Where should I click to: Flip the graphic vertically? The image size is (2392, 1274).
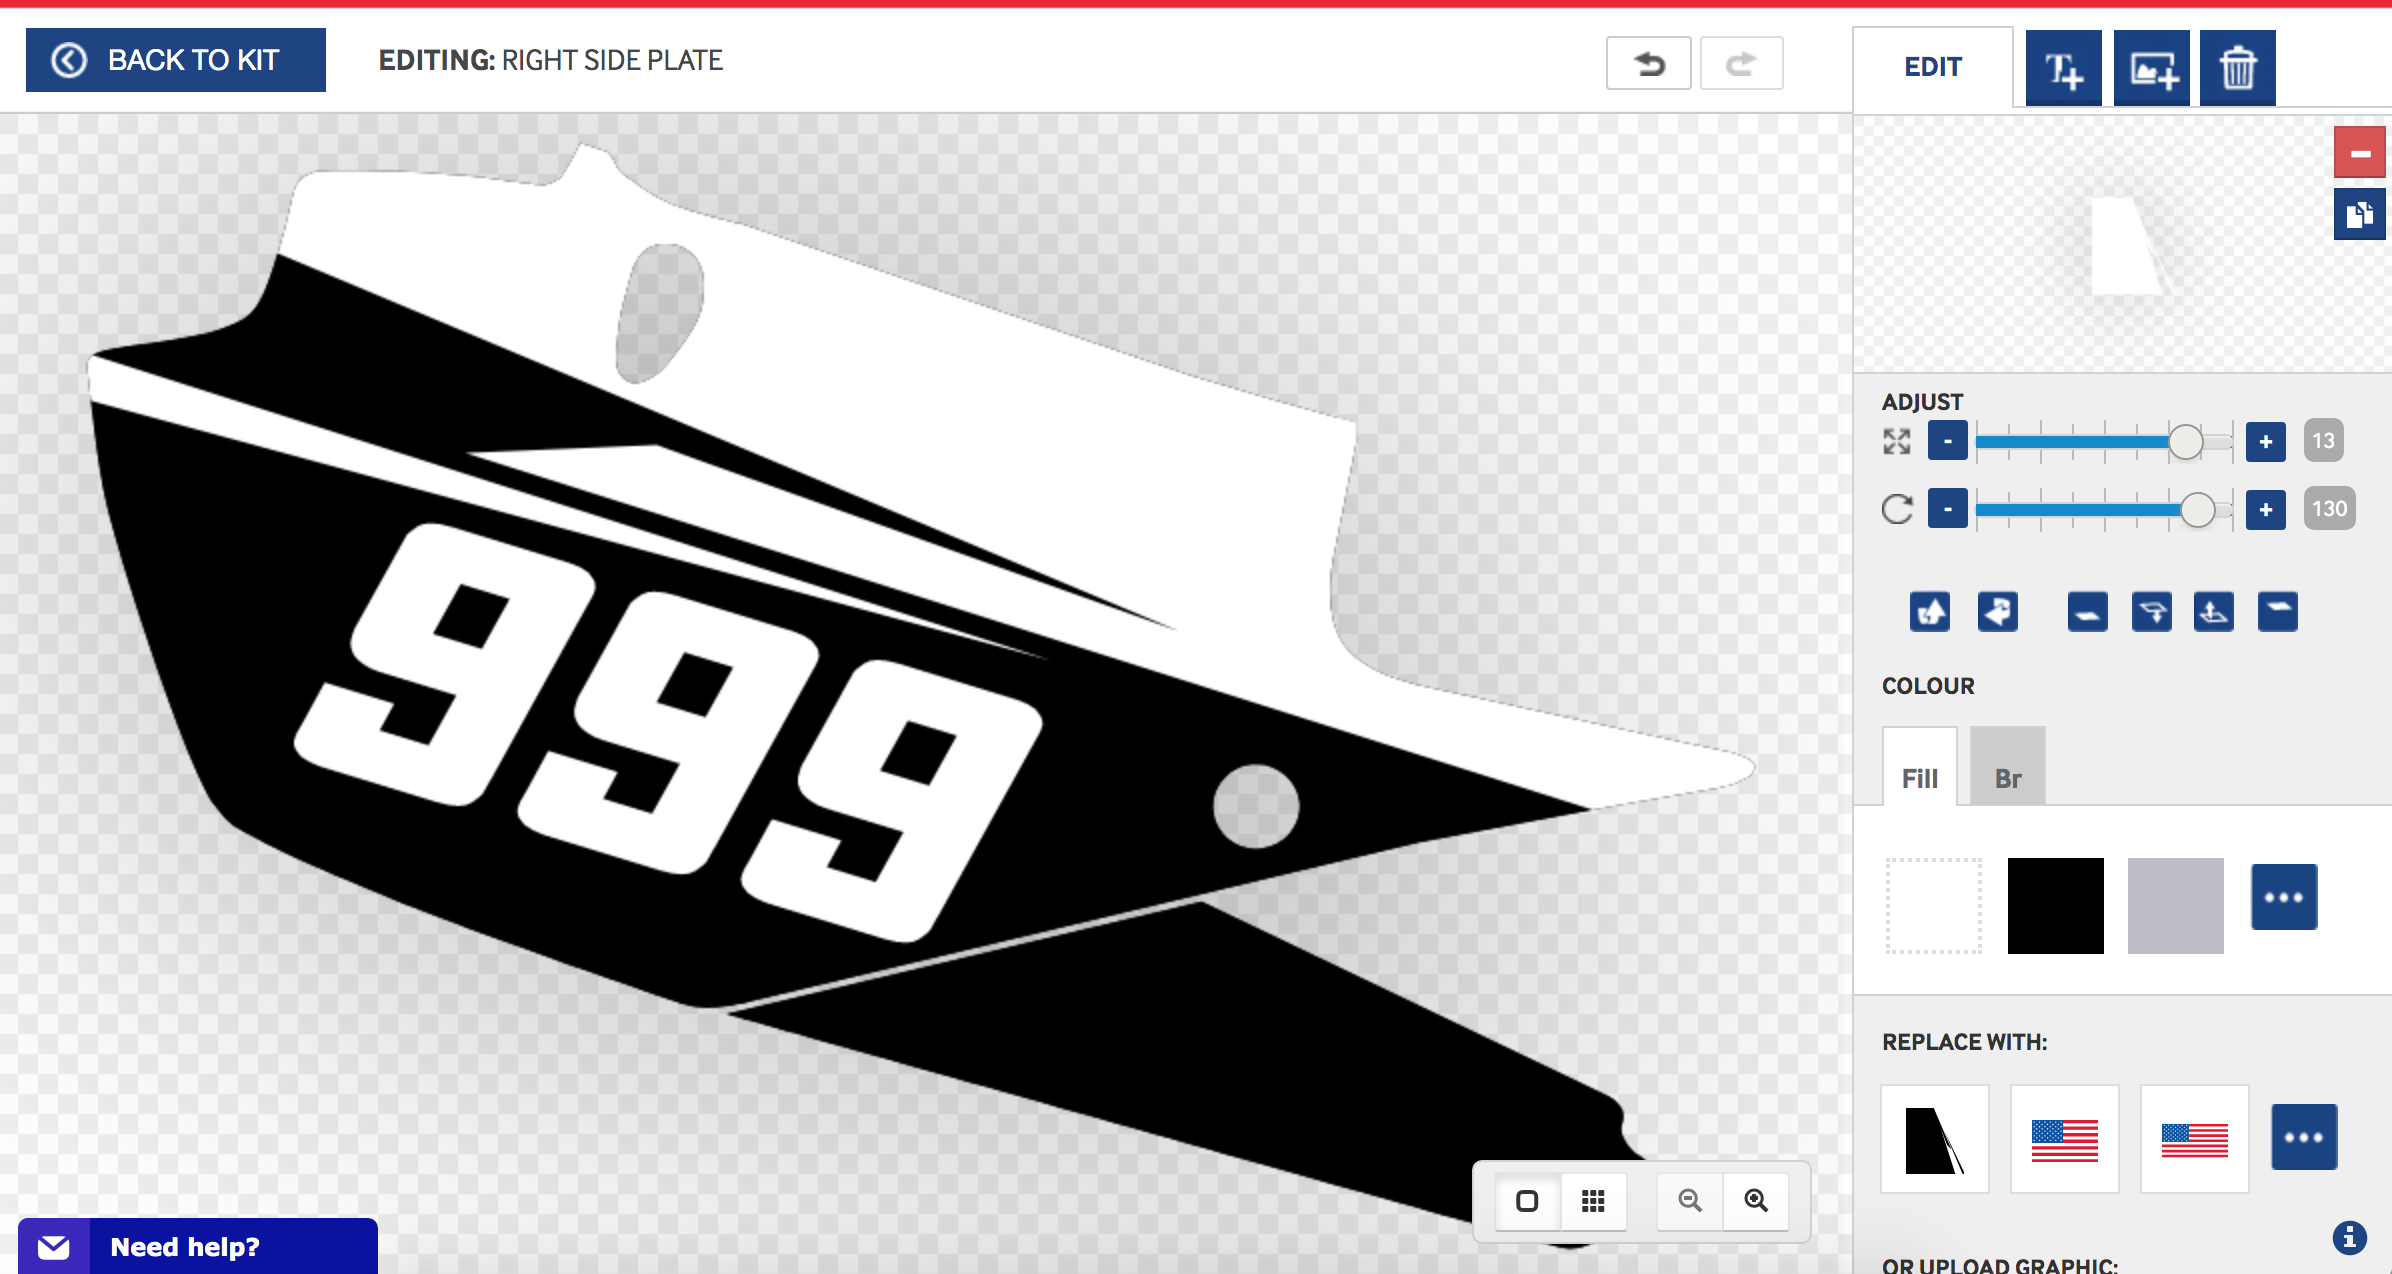(1930, 611)
